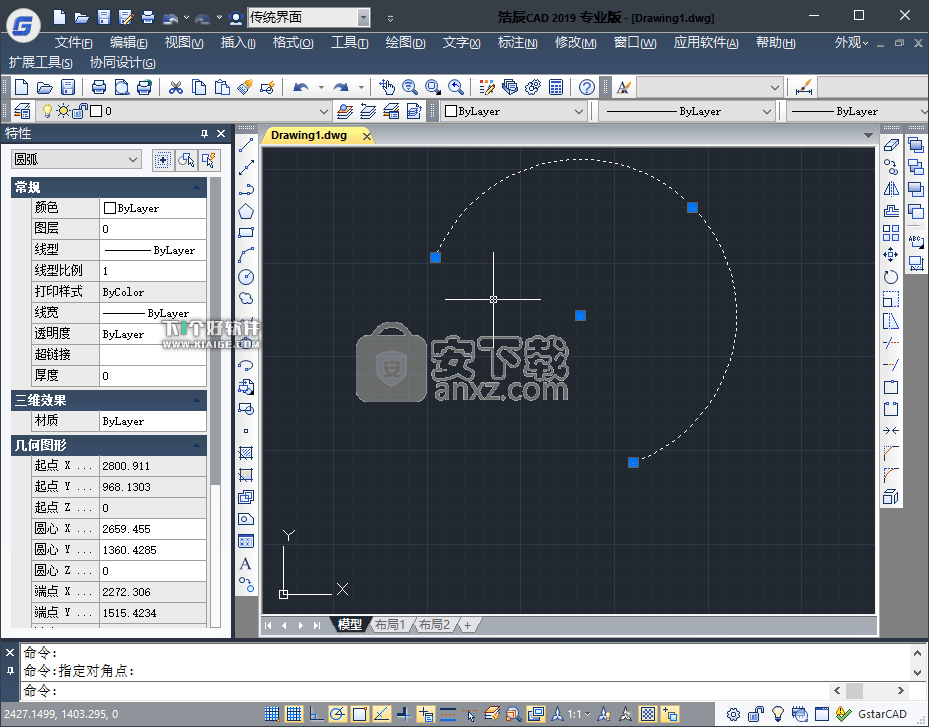
Task: Open the 标注 menu
Action: click(517, 43)
